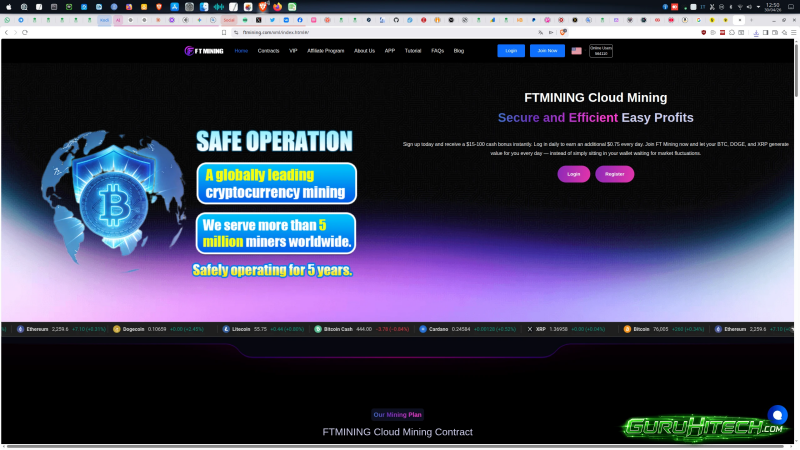The height and width of the screenshot is (450, 800).
Task: Click the FT Mining logo
Action: click(x=204, y=51)
